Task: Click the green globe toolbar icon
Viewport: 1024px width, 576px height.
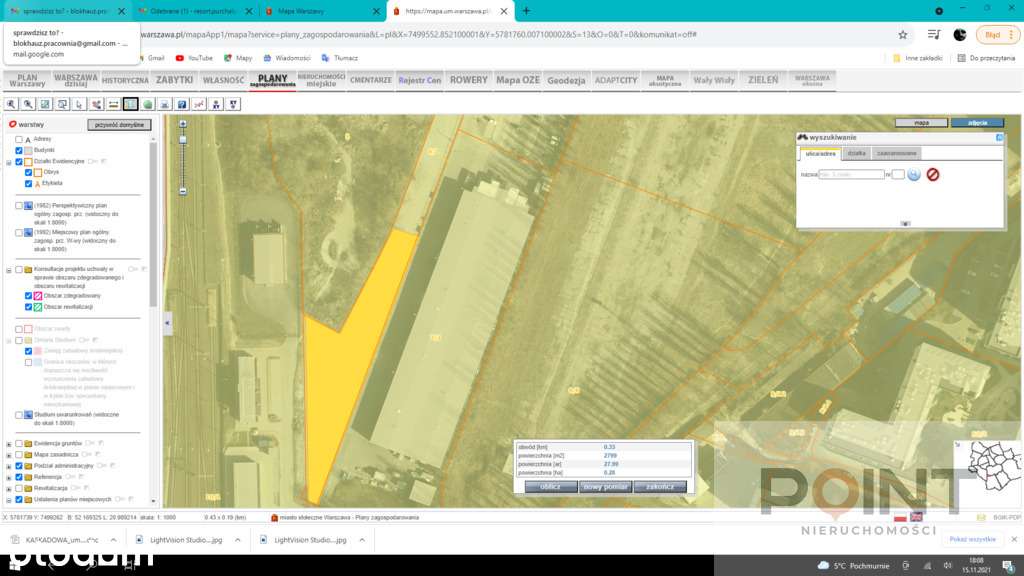Action: click(148, 104)
